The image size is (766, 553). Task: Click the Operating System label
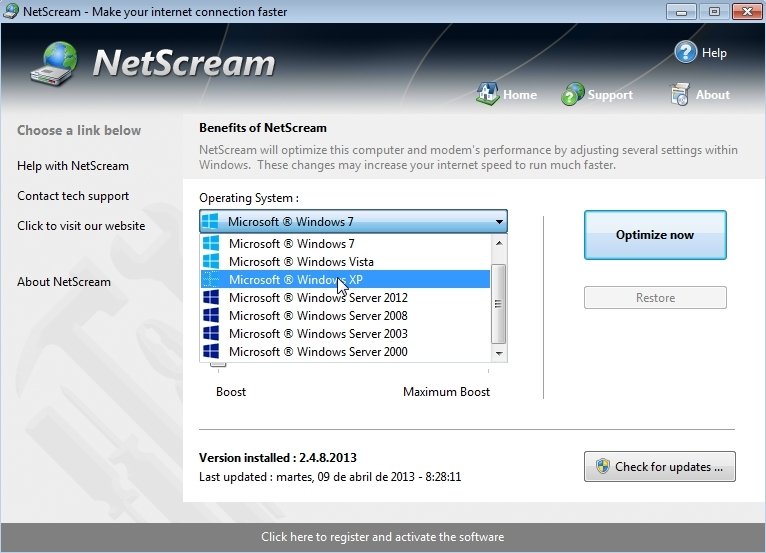249,198
